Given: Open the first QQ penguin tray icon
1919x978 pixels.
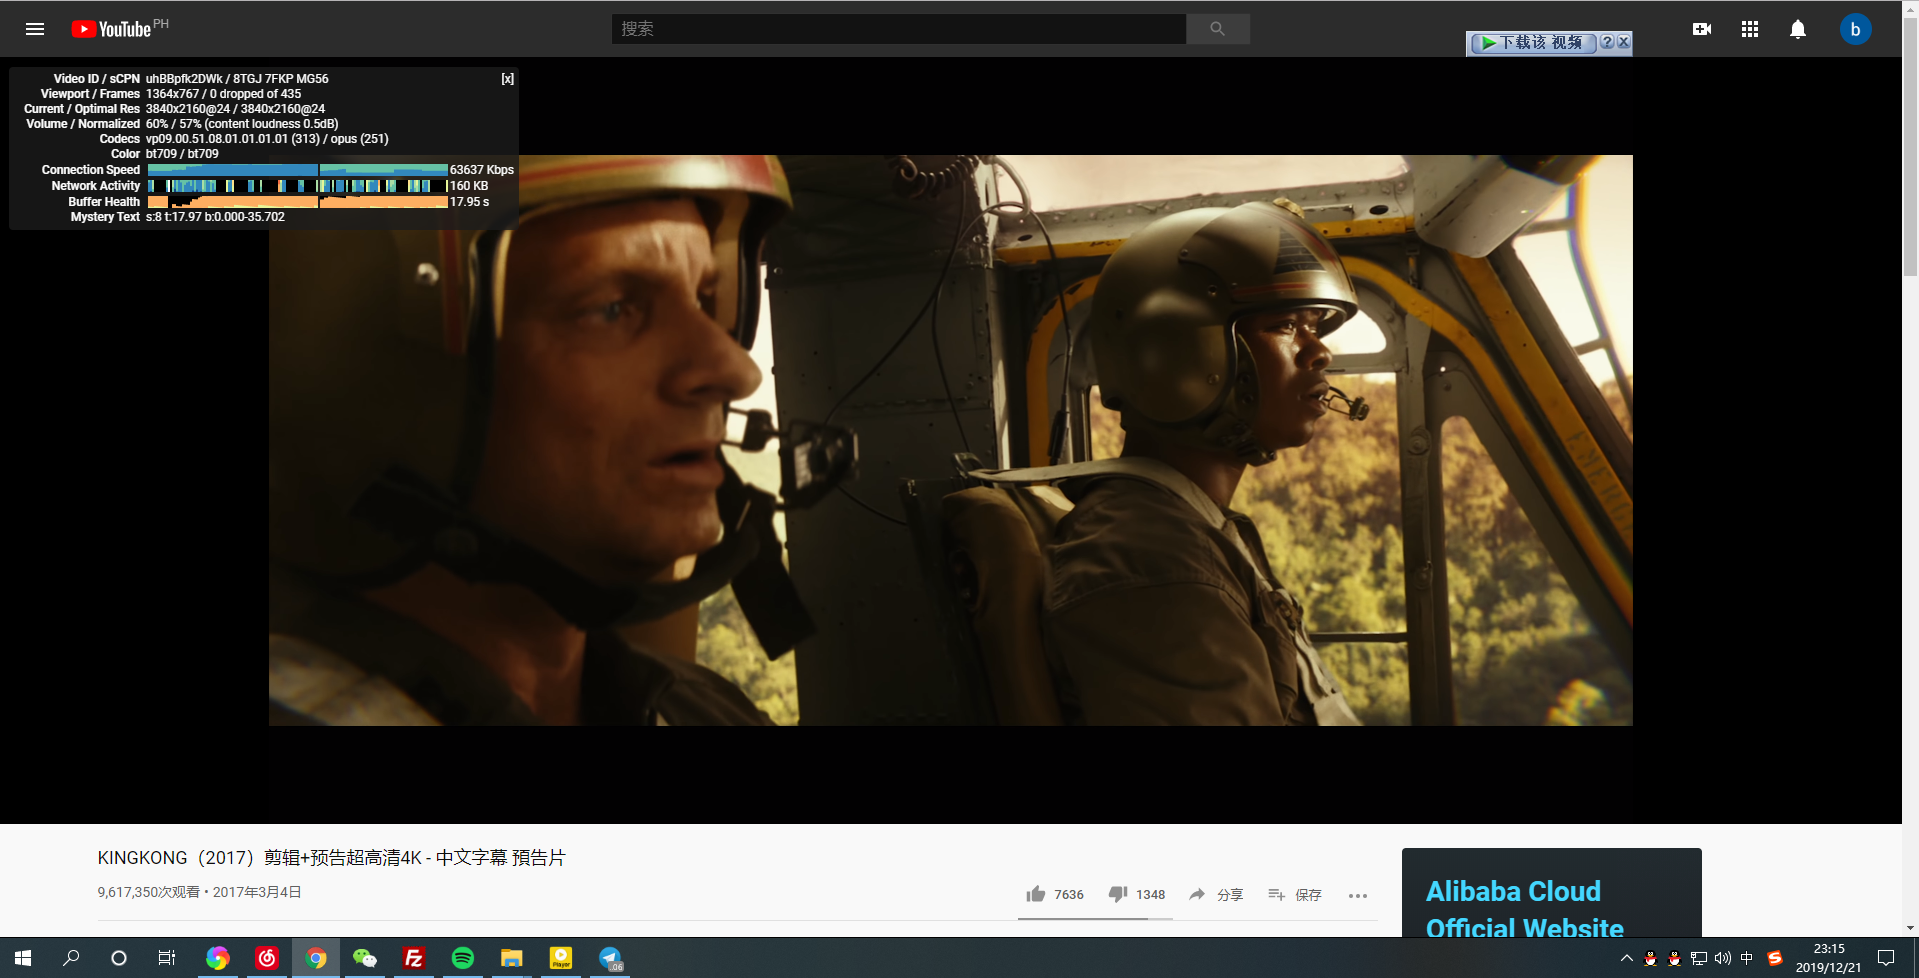Looking at the screenshot, I should click(1651, 958).
